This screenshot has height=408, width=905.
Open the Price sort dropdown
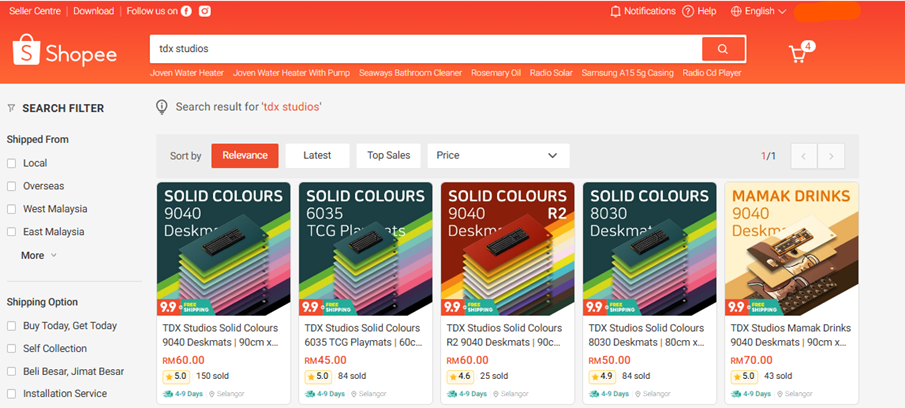(x=499, y=156)
